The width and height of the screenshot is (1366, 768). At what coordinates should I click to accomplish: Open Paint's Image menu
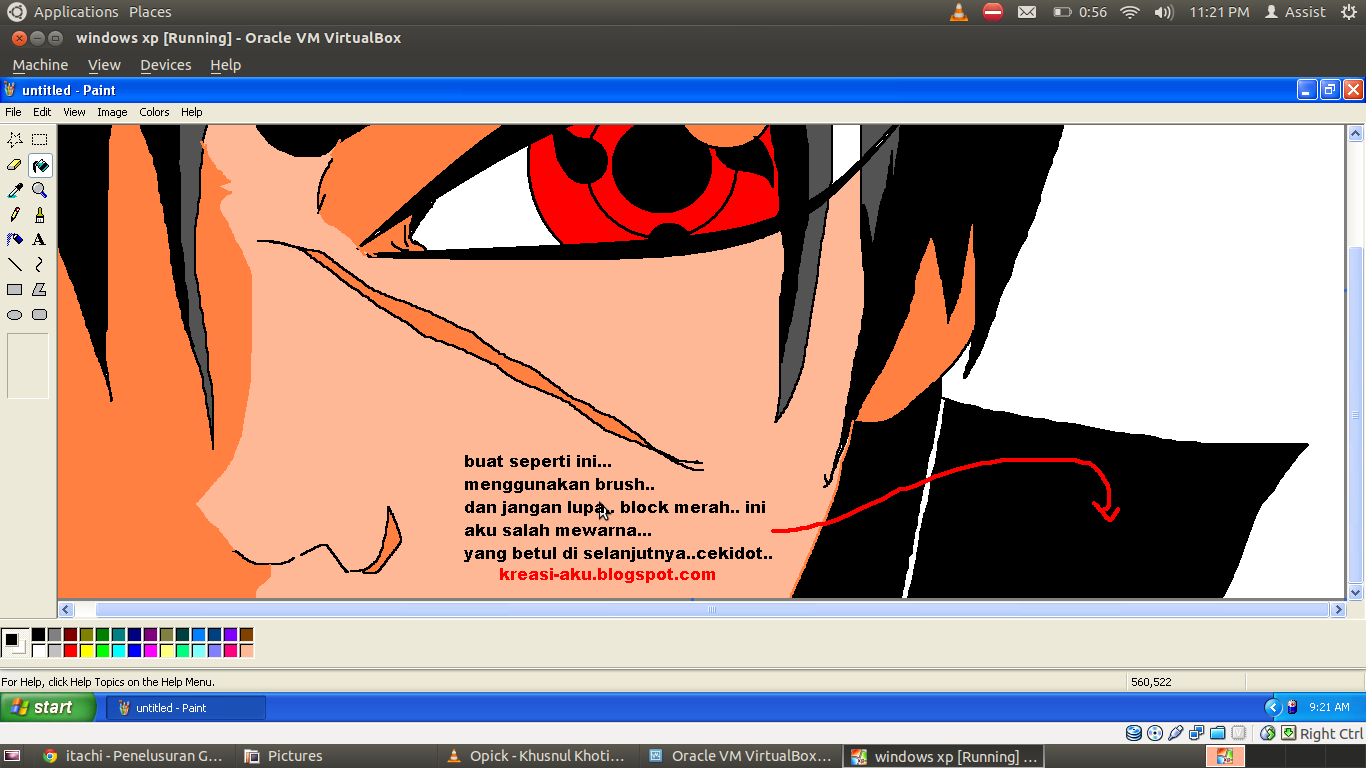click(x=112, y=112)
